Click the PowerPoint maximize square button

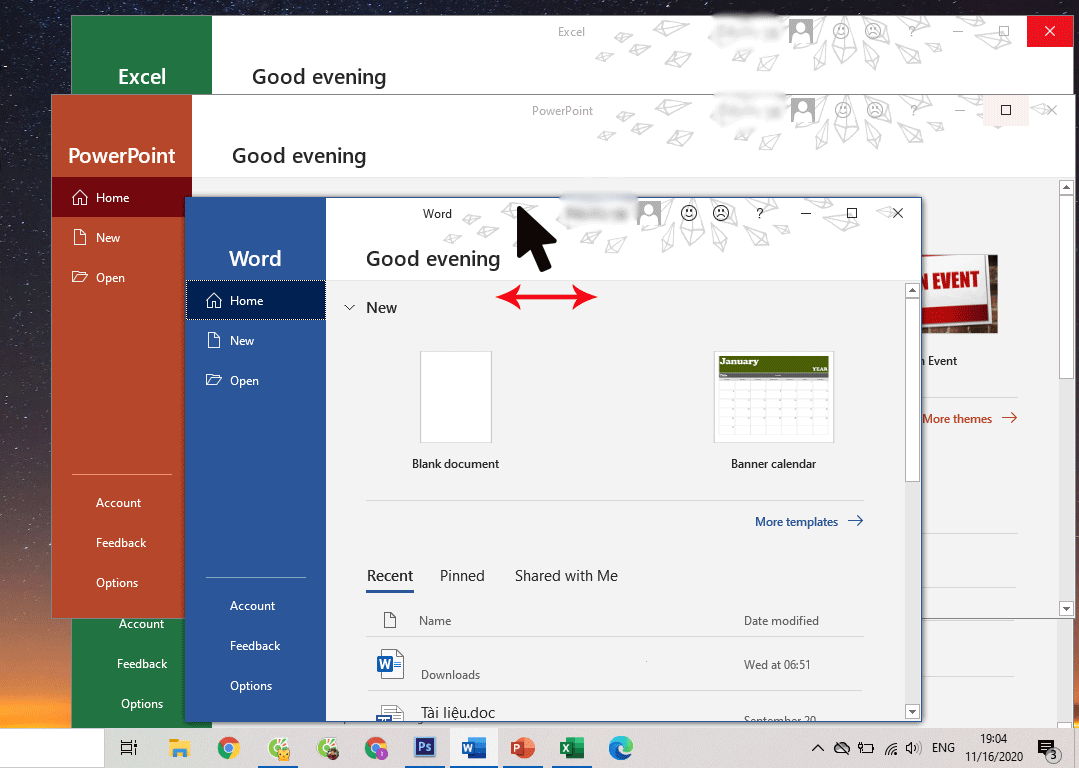click(1005, 110)
